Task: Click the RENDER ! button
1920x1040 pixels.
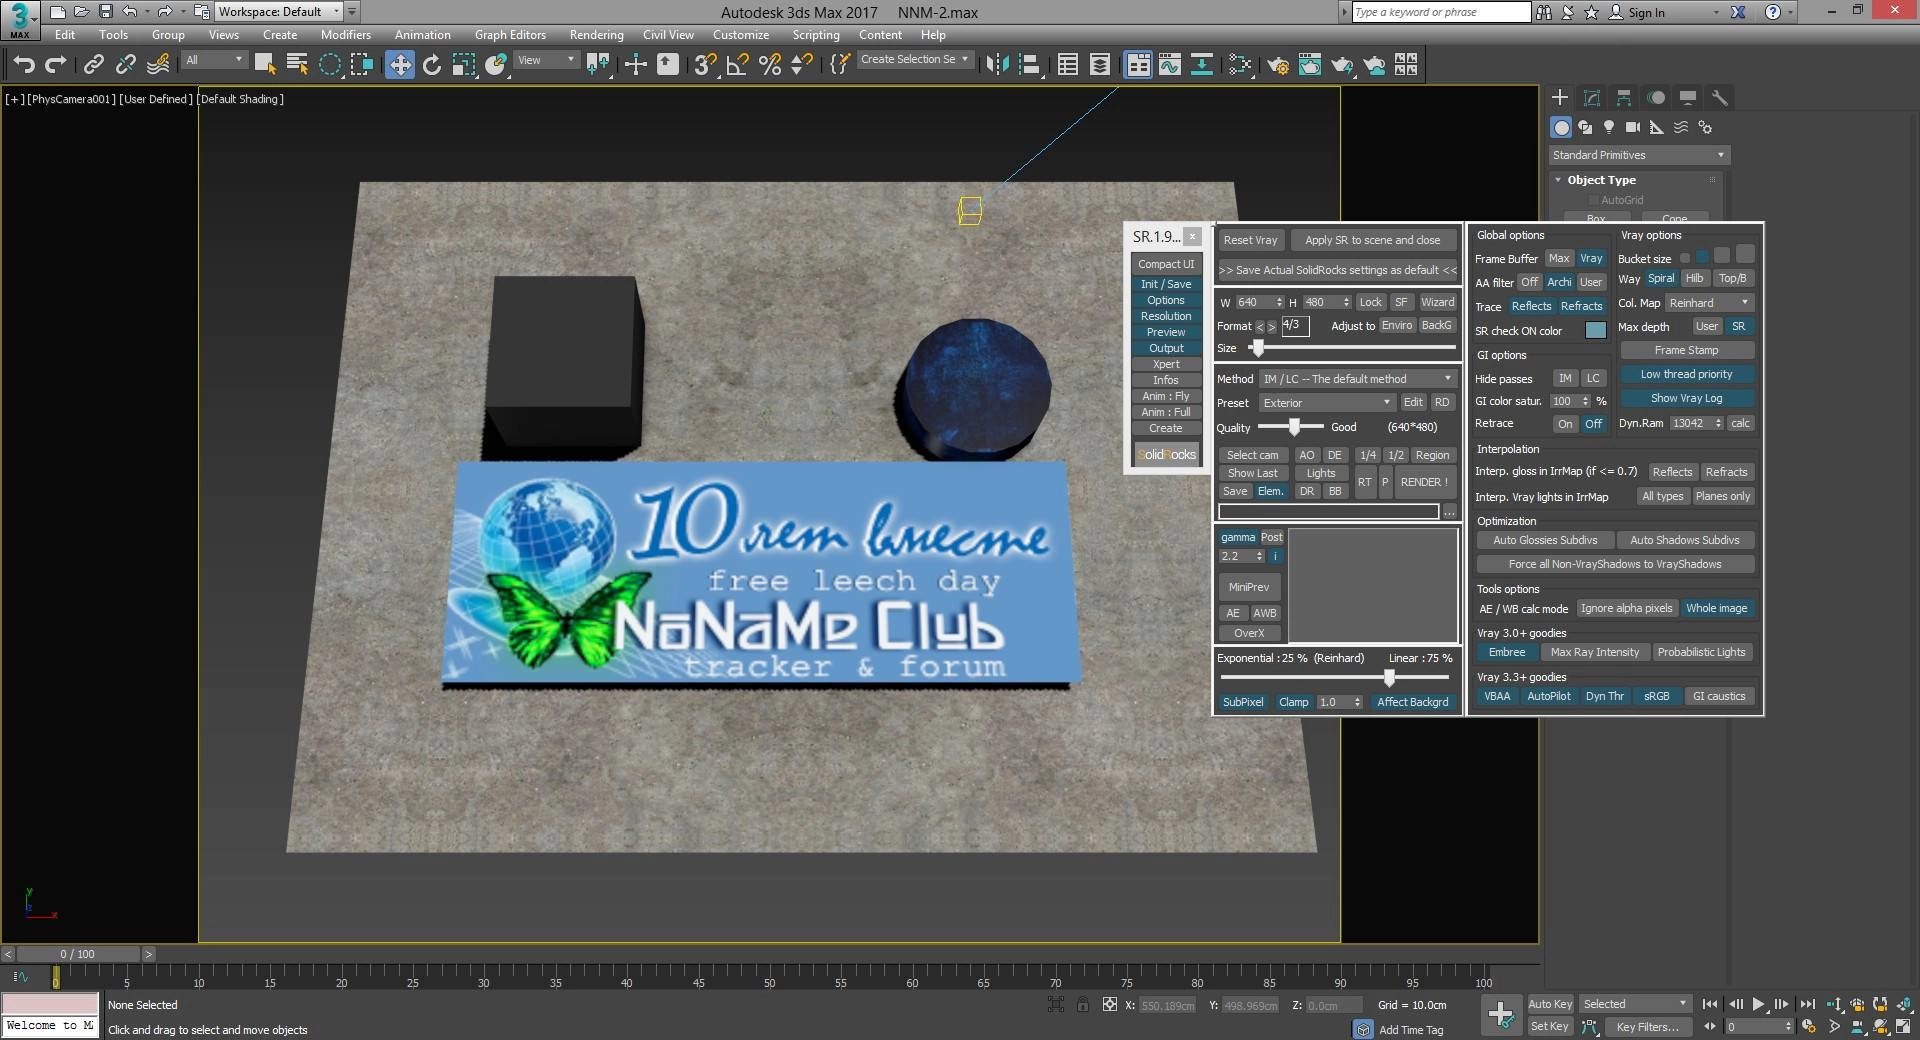Action: point(1424,482)
